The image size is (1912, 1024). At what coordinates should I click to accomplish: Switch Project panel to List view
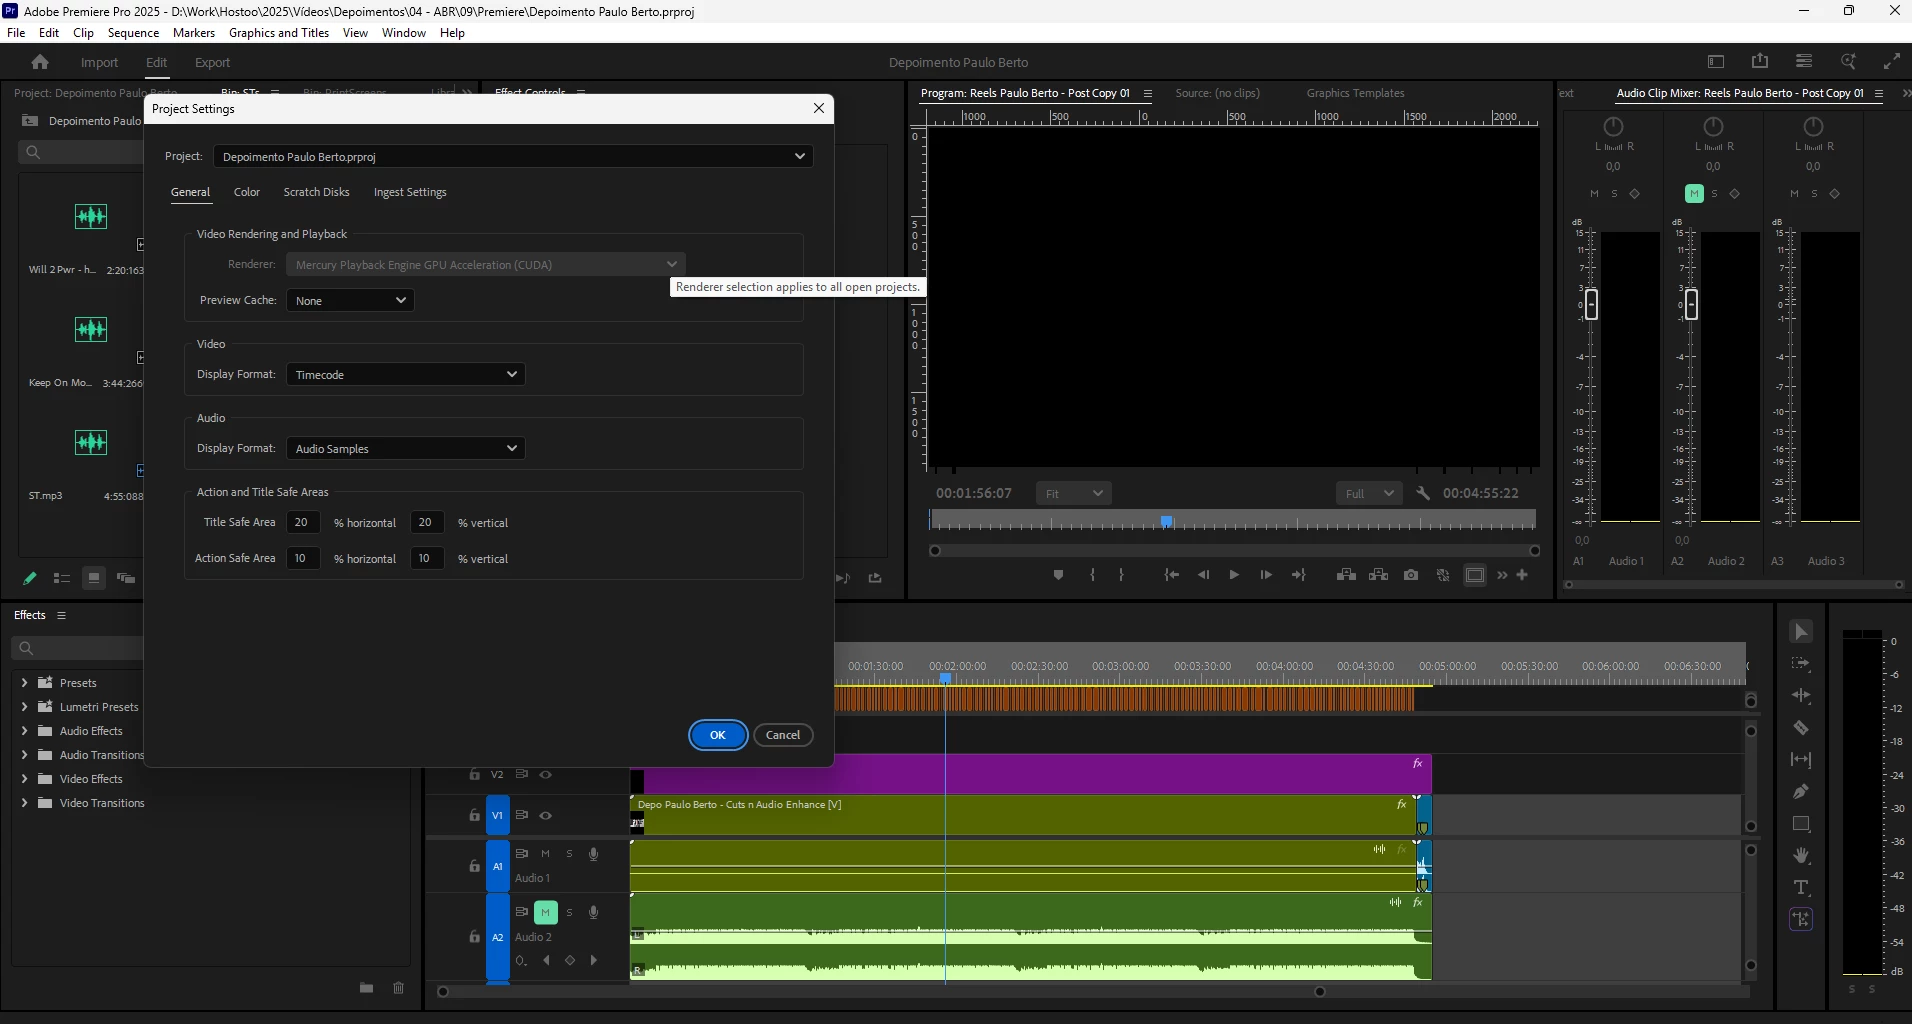(x=62, y=578)
